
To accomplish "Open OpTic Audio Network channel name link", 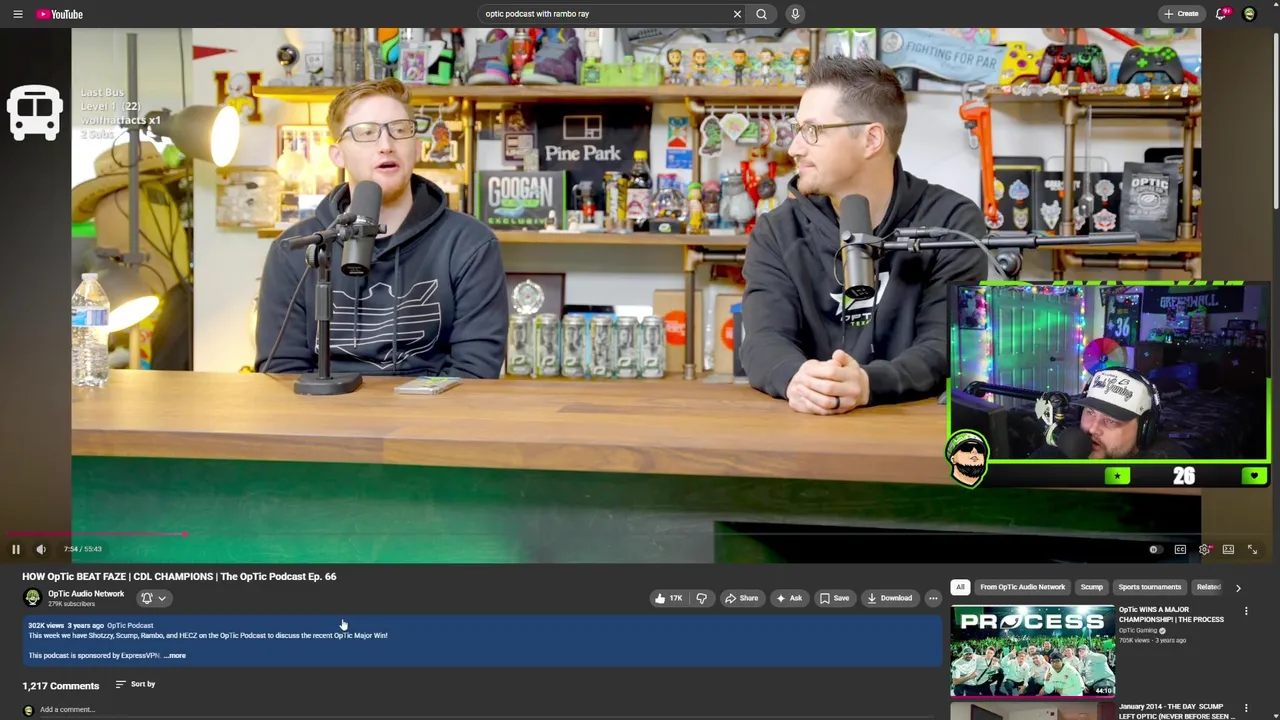I will click(86, 594).
